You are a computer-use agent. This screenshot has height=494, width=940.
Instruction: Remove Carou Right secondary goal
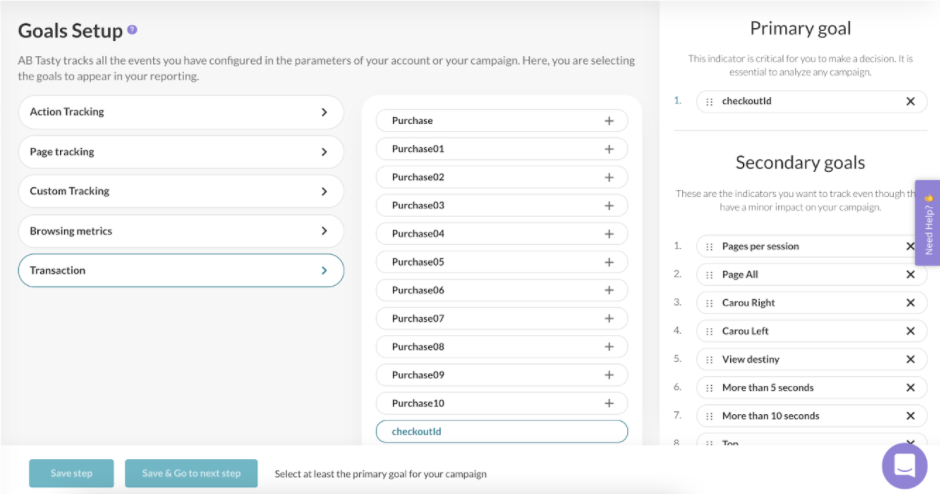910,303
